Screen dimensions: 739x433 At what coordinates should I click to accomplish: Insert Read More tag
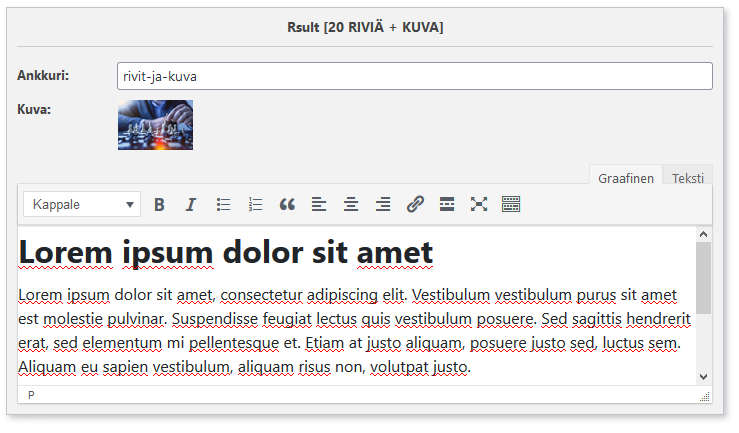[x=447, y=204]
